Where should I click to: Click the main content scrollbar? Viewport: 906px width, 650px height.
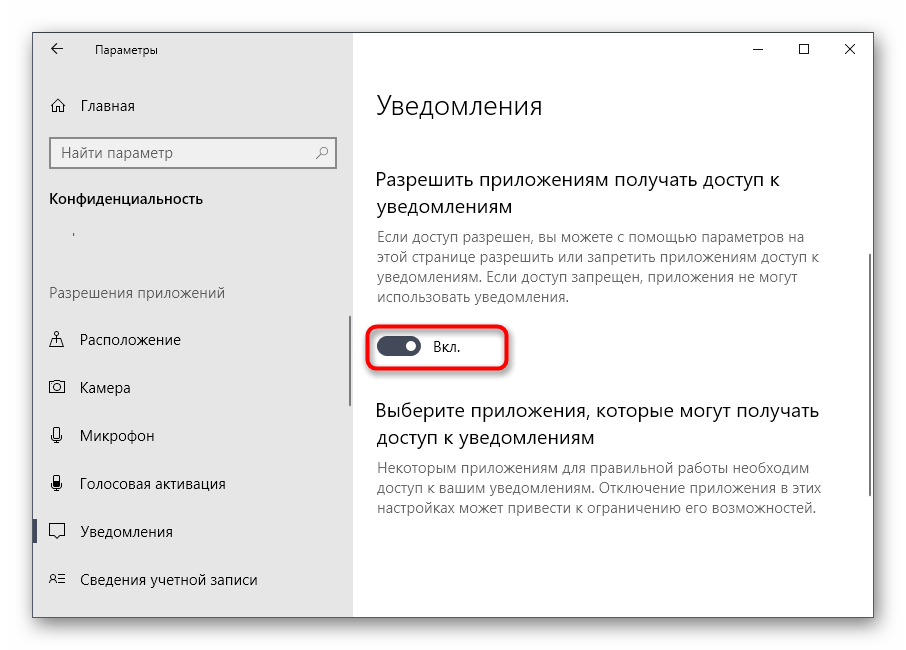click(869, 374)
